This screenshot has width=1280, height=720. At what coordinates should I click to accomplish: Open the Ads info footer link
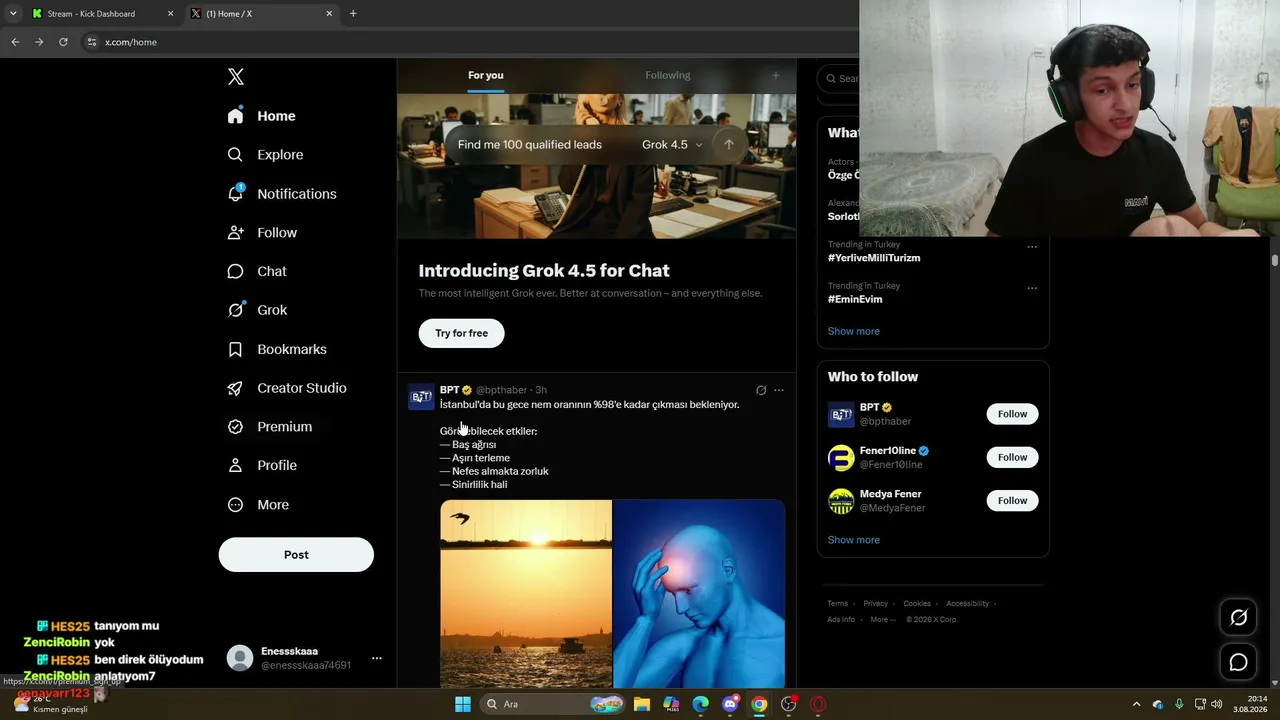(841, 620)
